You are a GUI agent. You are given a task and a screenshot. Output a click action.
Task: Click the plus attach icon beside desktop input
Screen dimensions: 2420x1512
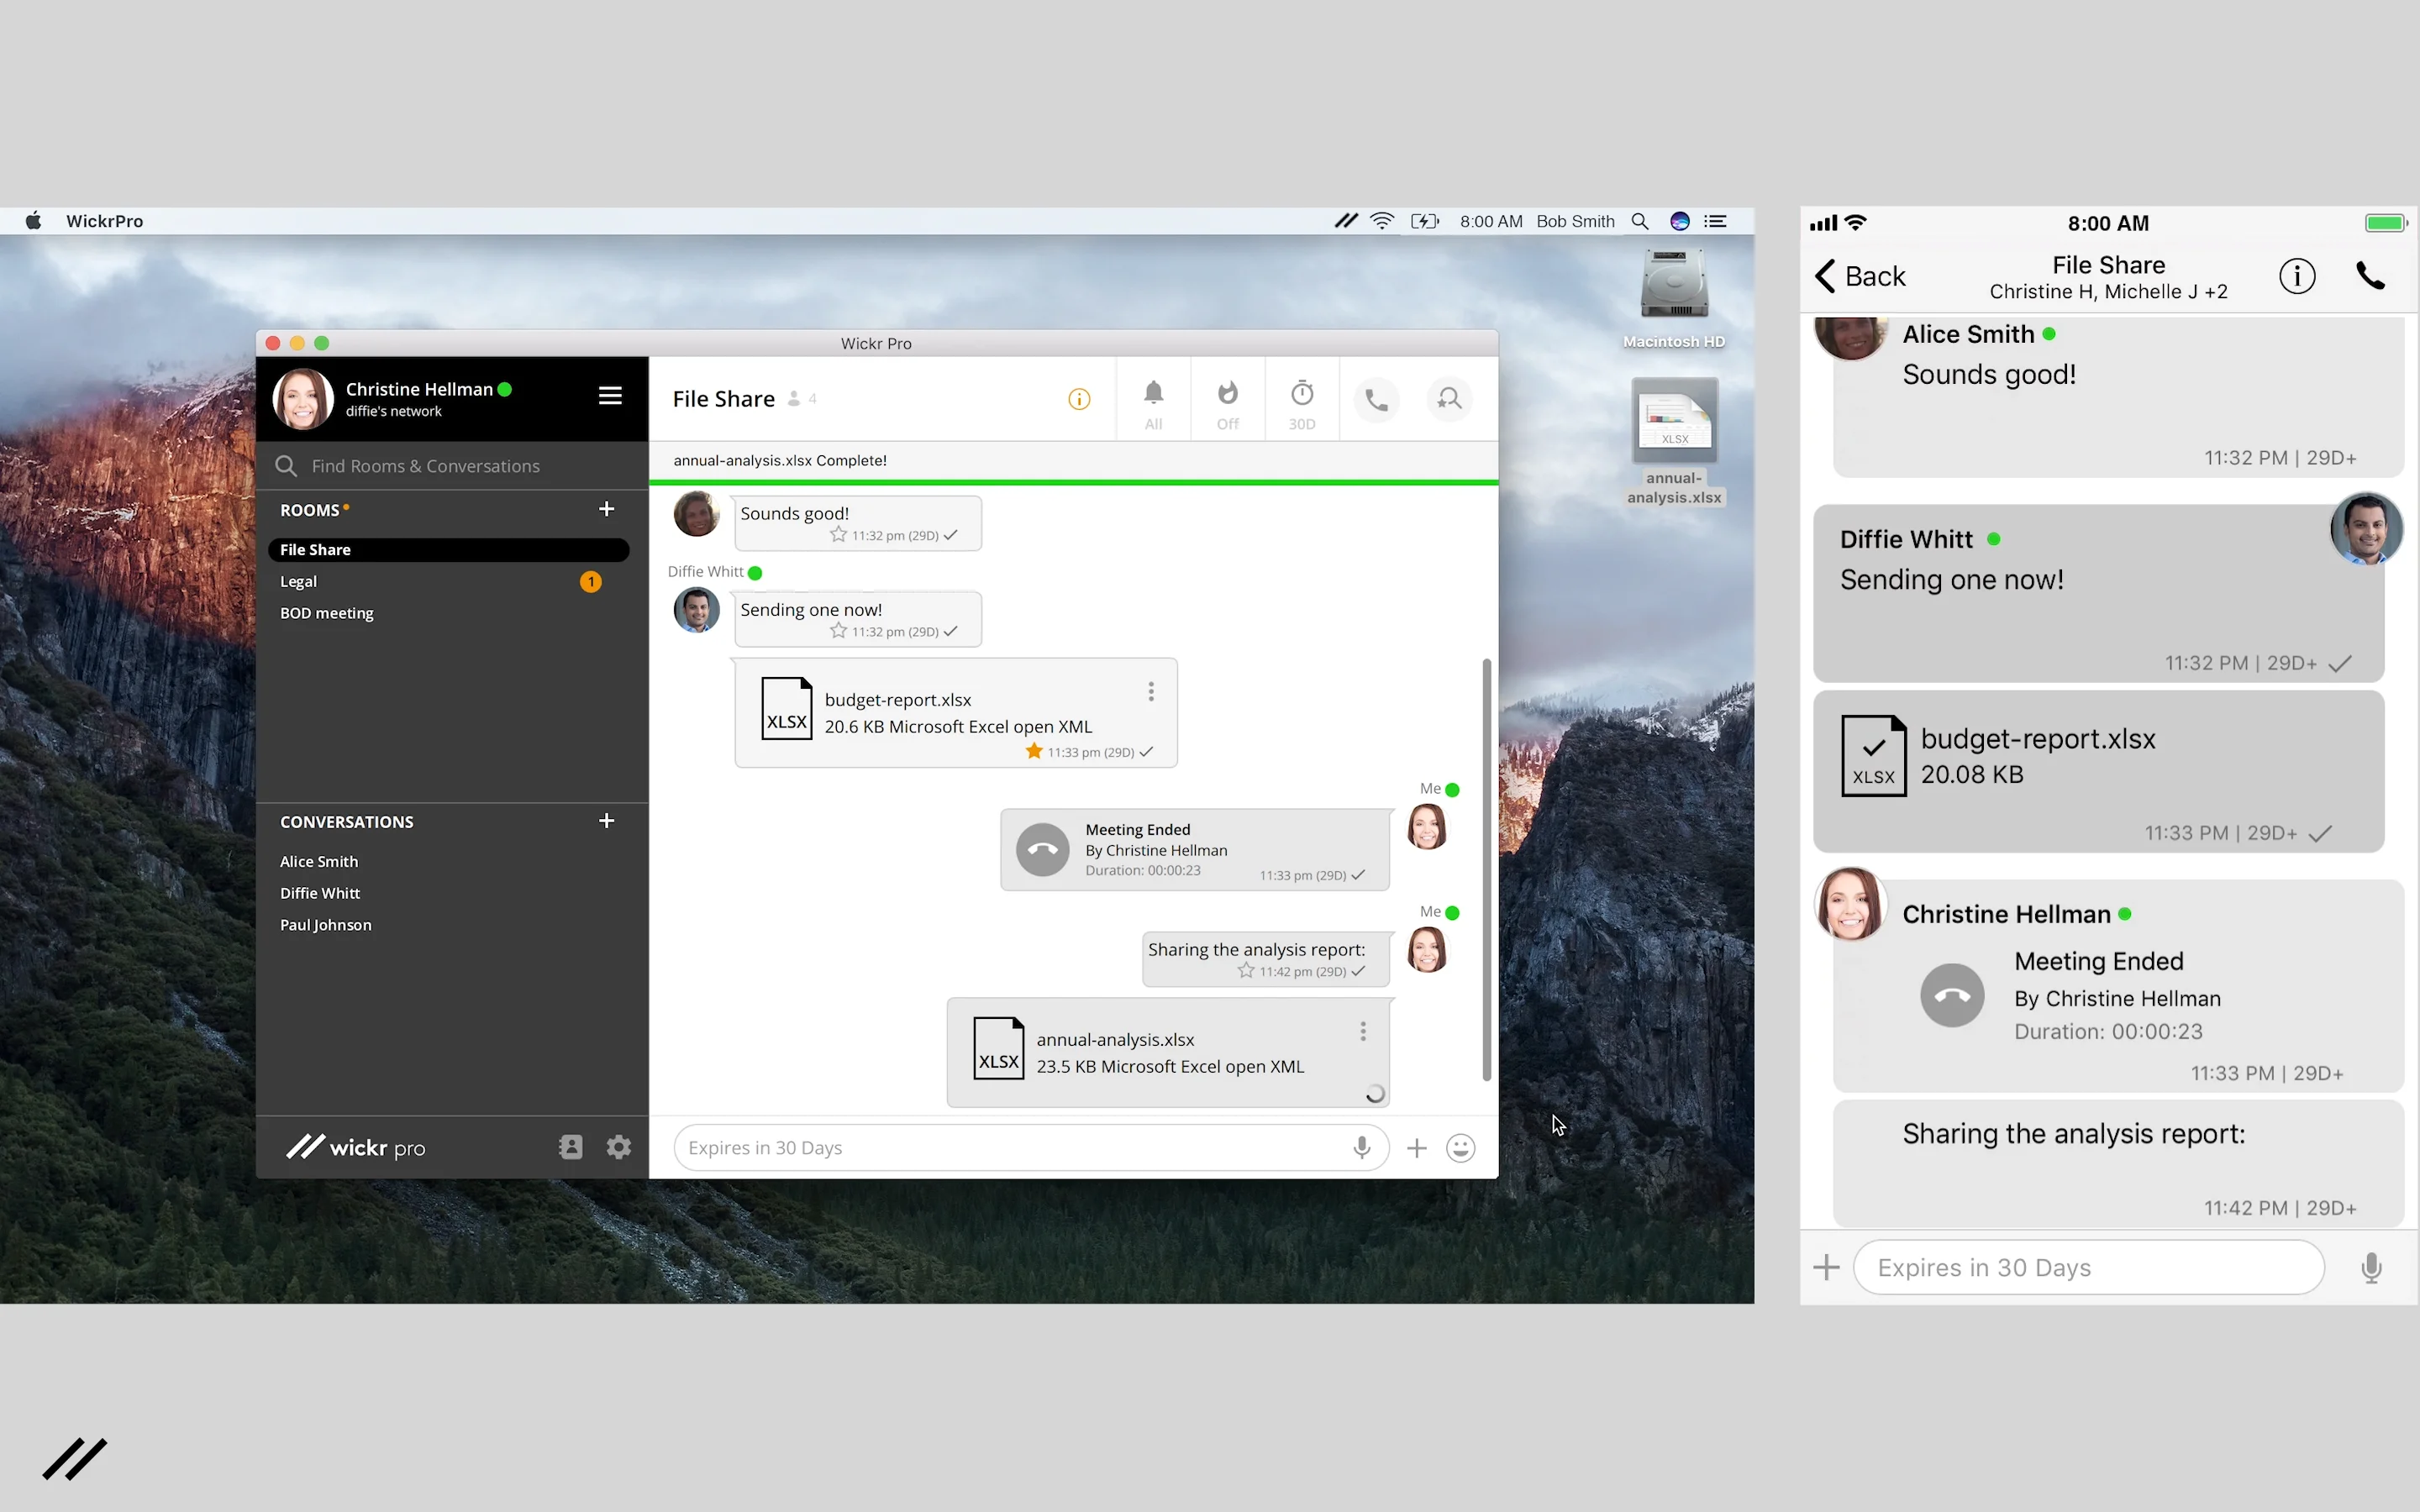[1417, 1148]
